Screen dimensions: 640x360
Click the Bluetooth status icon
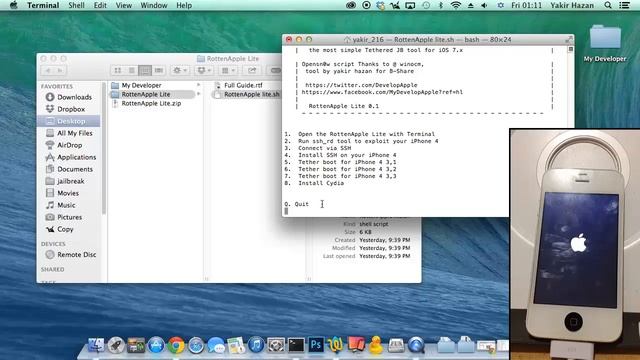point(441,5)
